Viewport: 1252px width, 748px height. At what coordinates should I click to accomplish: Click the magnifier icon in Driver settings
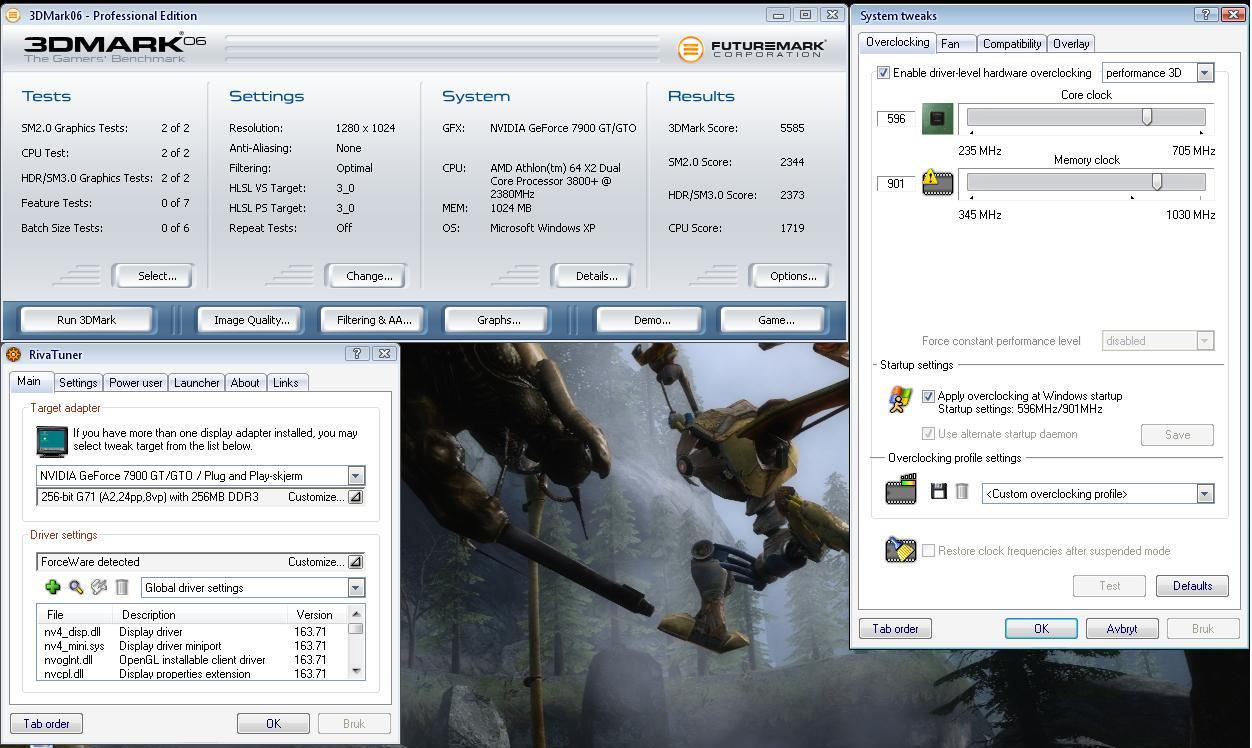(76, 587)
